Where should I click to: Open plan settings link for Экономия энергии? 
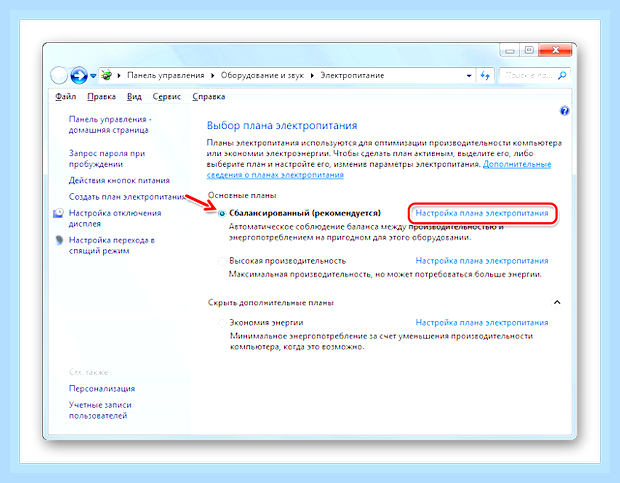482,323
